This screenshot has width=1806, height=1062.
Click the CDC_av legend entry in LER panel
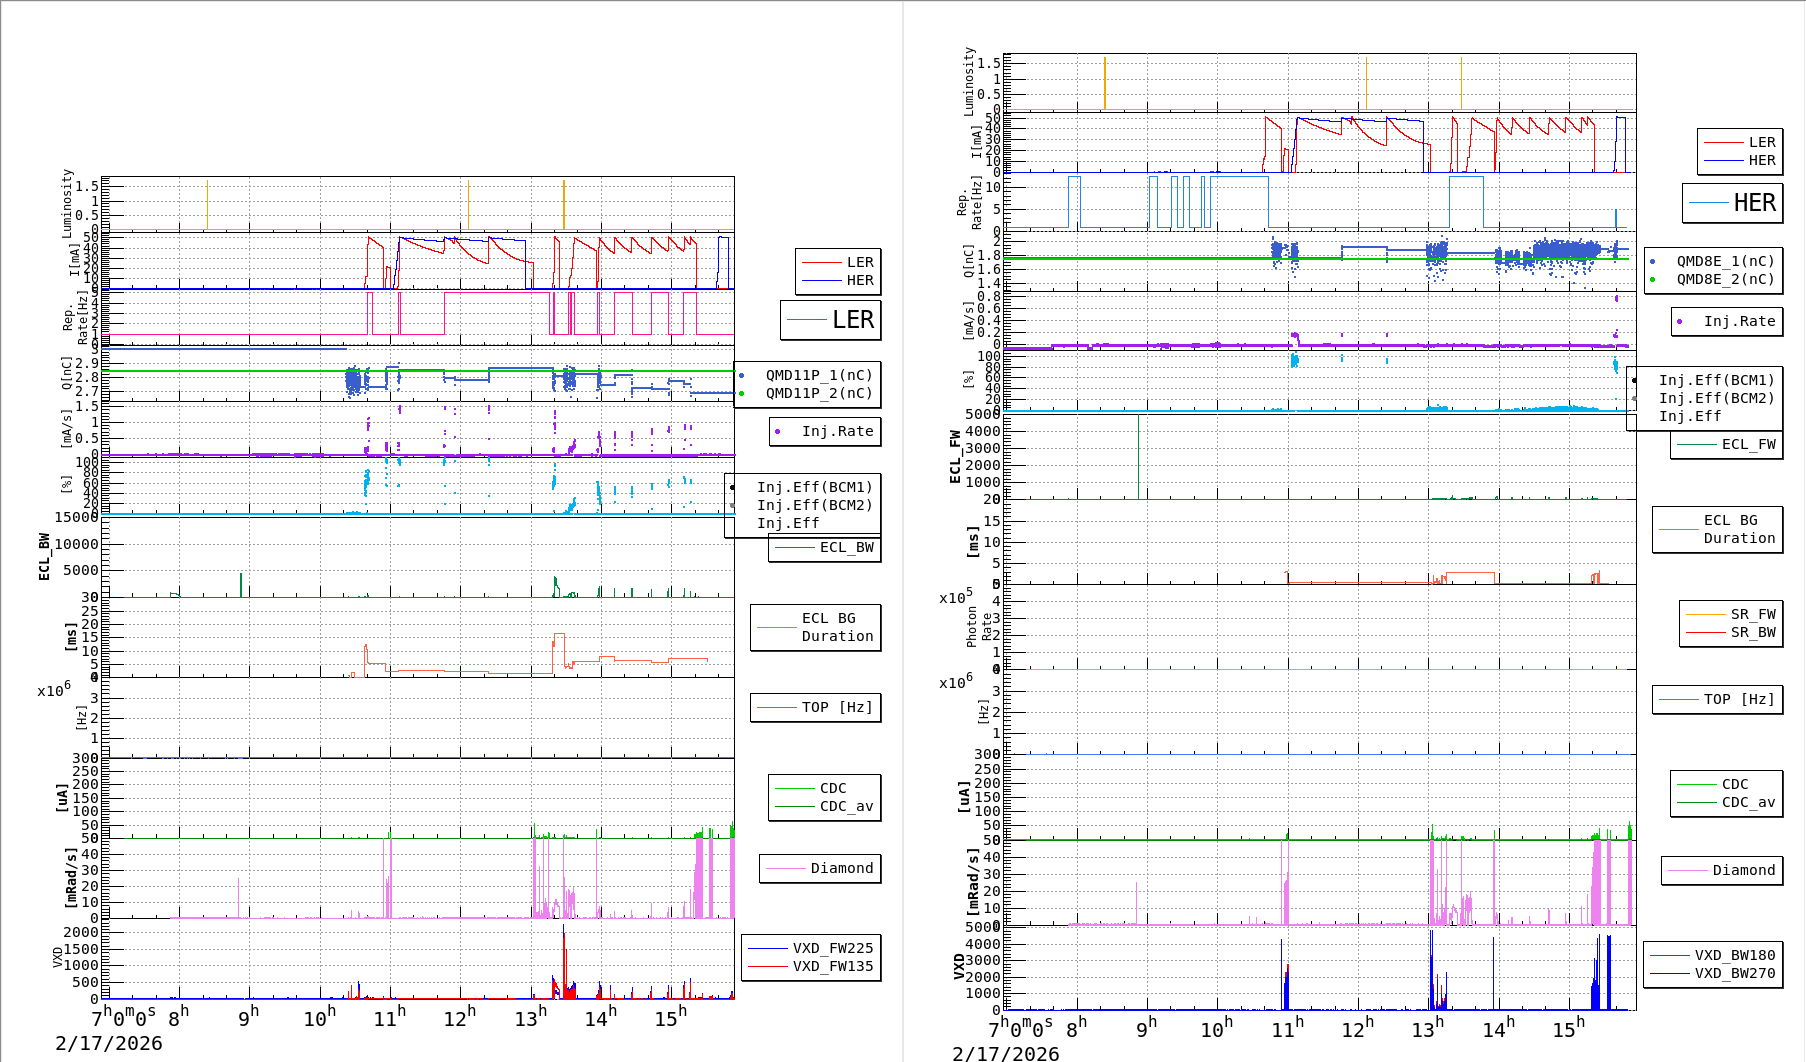(846, 806)
